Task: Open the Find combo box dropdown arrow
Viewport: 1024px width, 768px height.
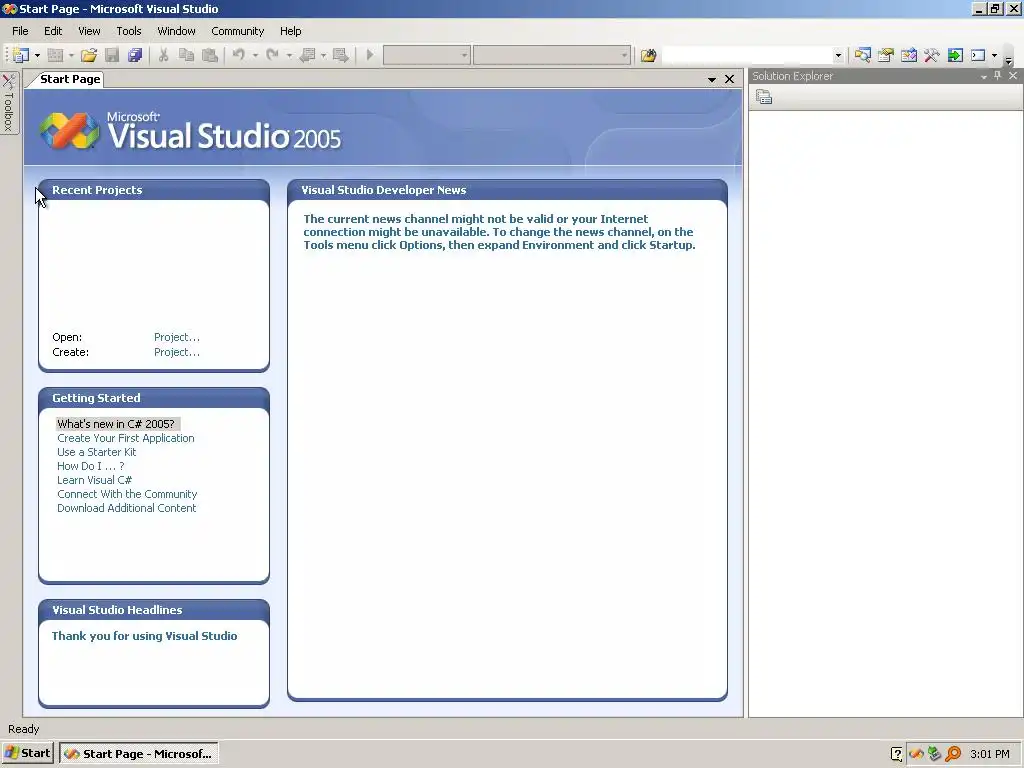Action: point(838,56)
